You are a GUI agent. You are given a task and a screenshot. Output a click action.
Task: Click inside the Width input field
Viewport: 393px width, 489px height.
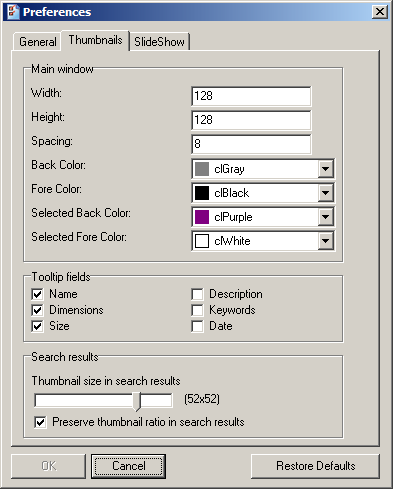tap(251, 96)
